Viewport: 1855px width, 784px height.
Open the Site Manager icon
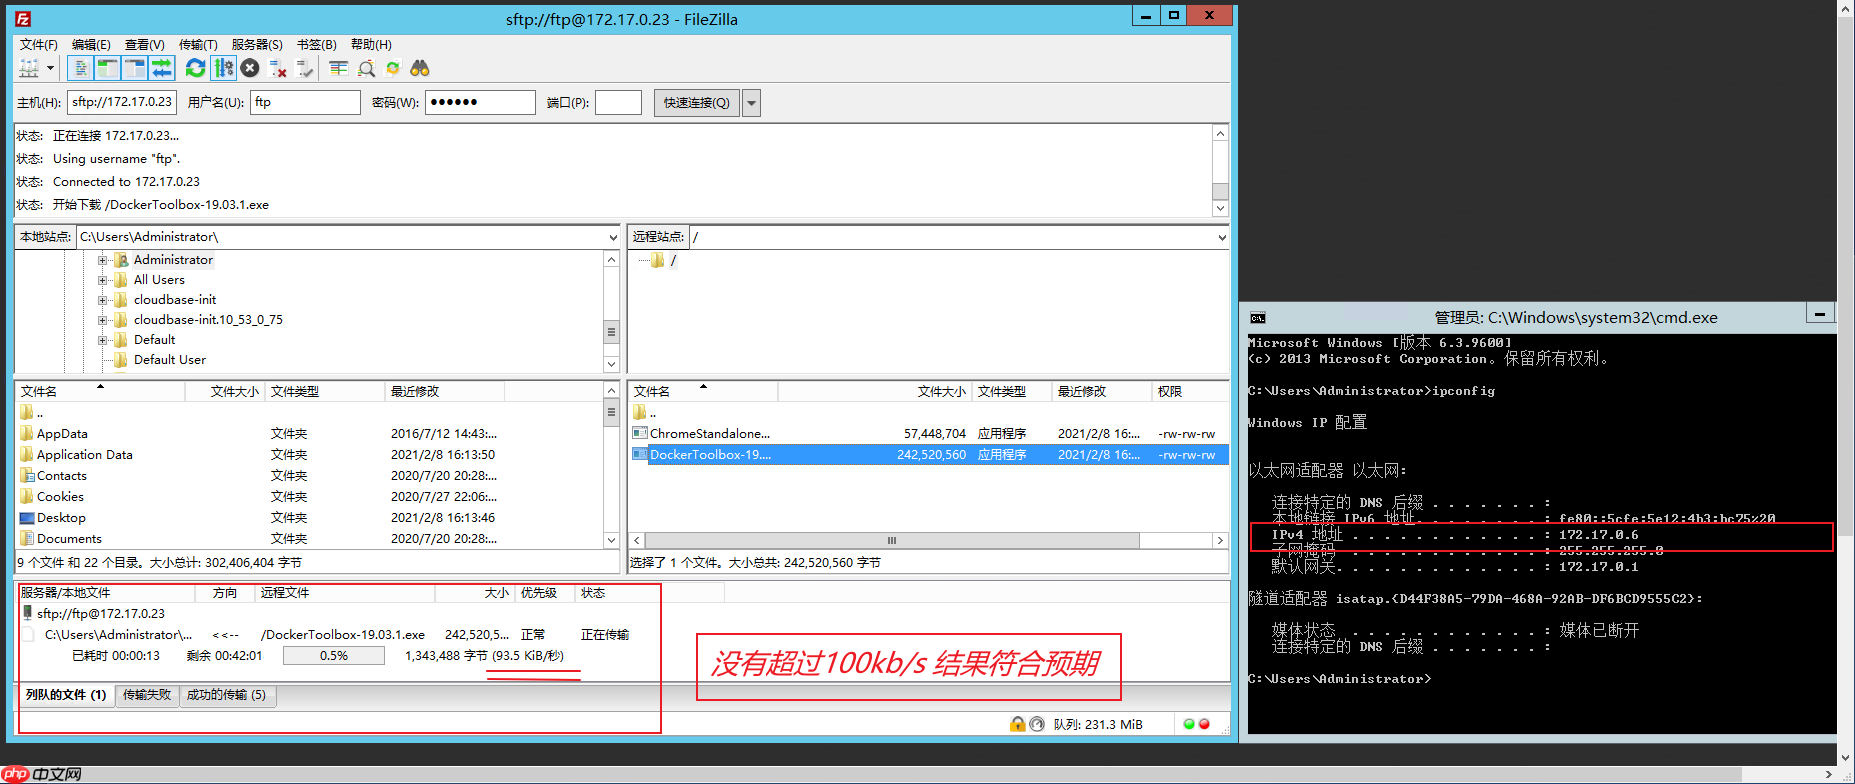pyautogui.click(x=29, y=68)
